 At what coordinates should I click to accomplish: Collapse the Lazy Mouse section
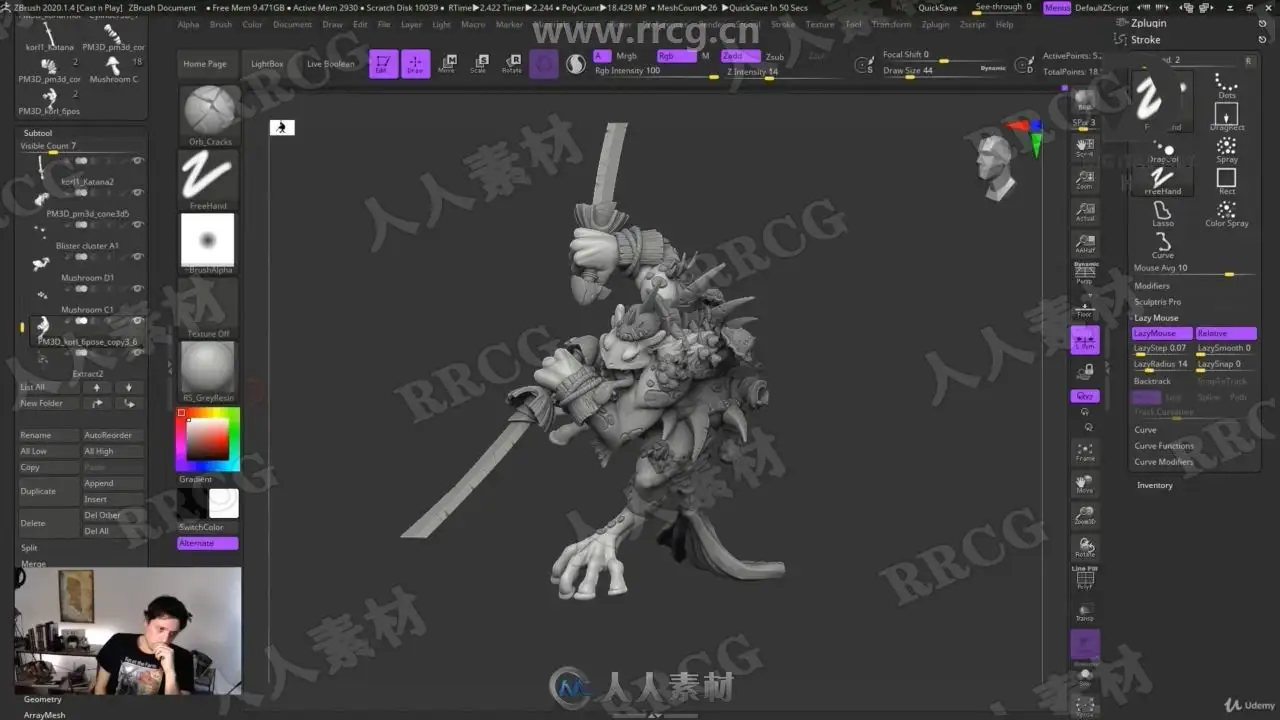[x=1156, y=318]
